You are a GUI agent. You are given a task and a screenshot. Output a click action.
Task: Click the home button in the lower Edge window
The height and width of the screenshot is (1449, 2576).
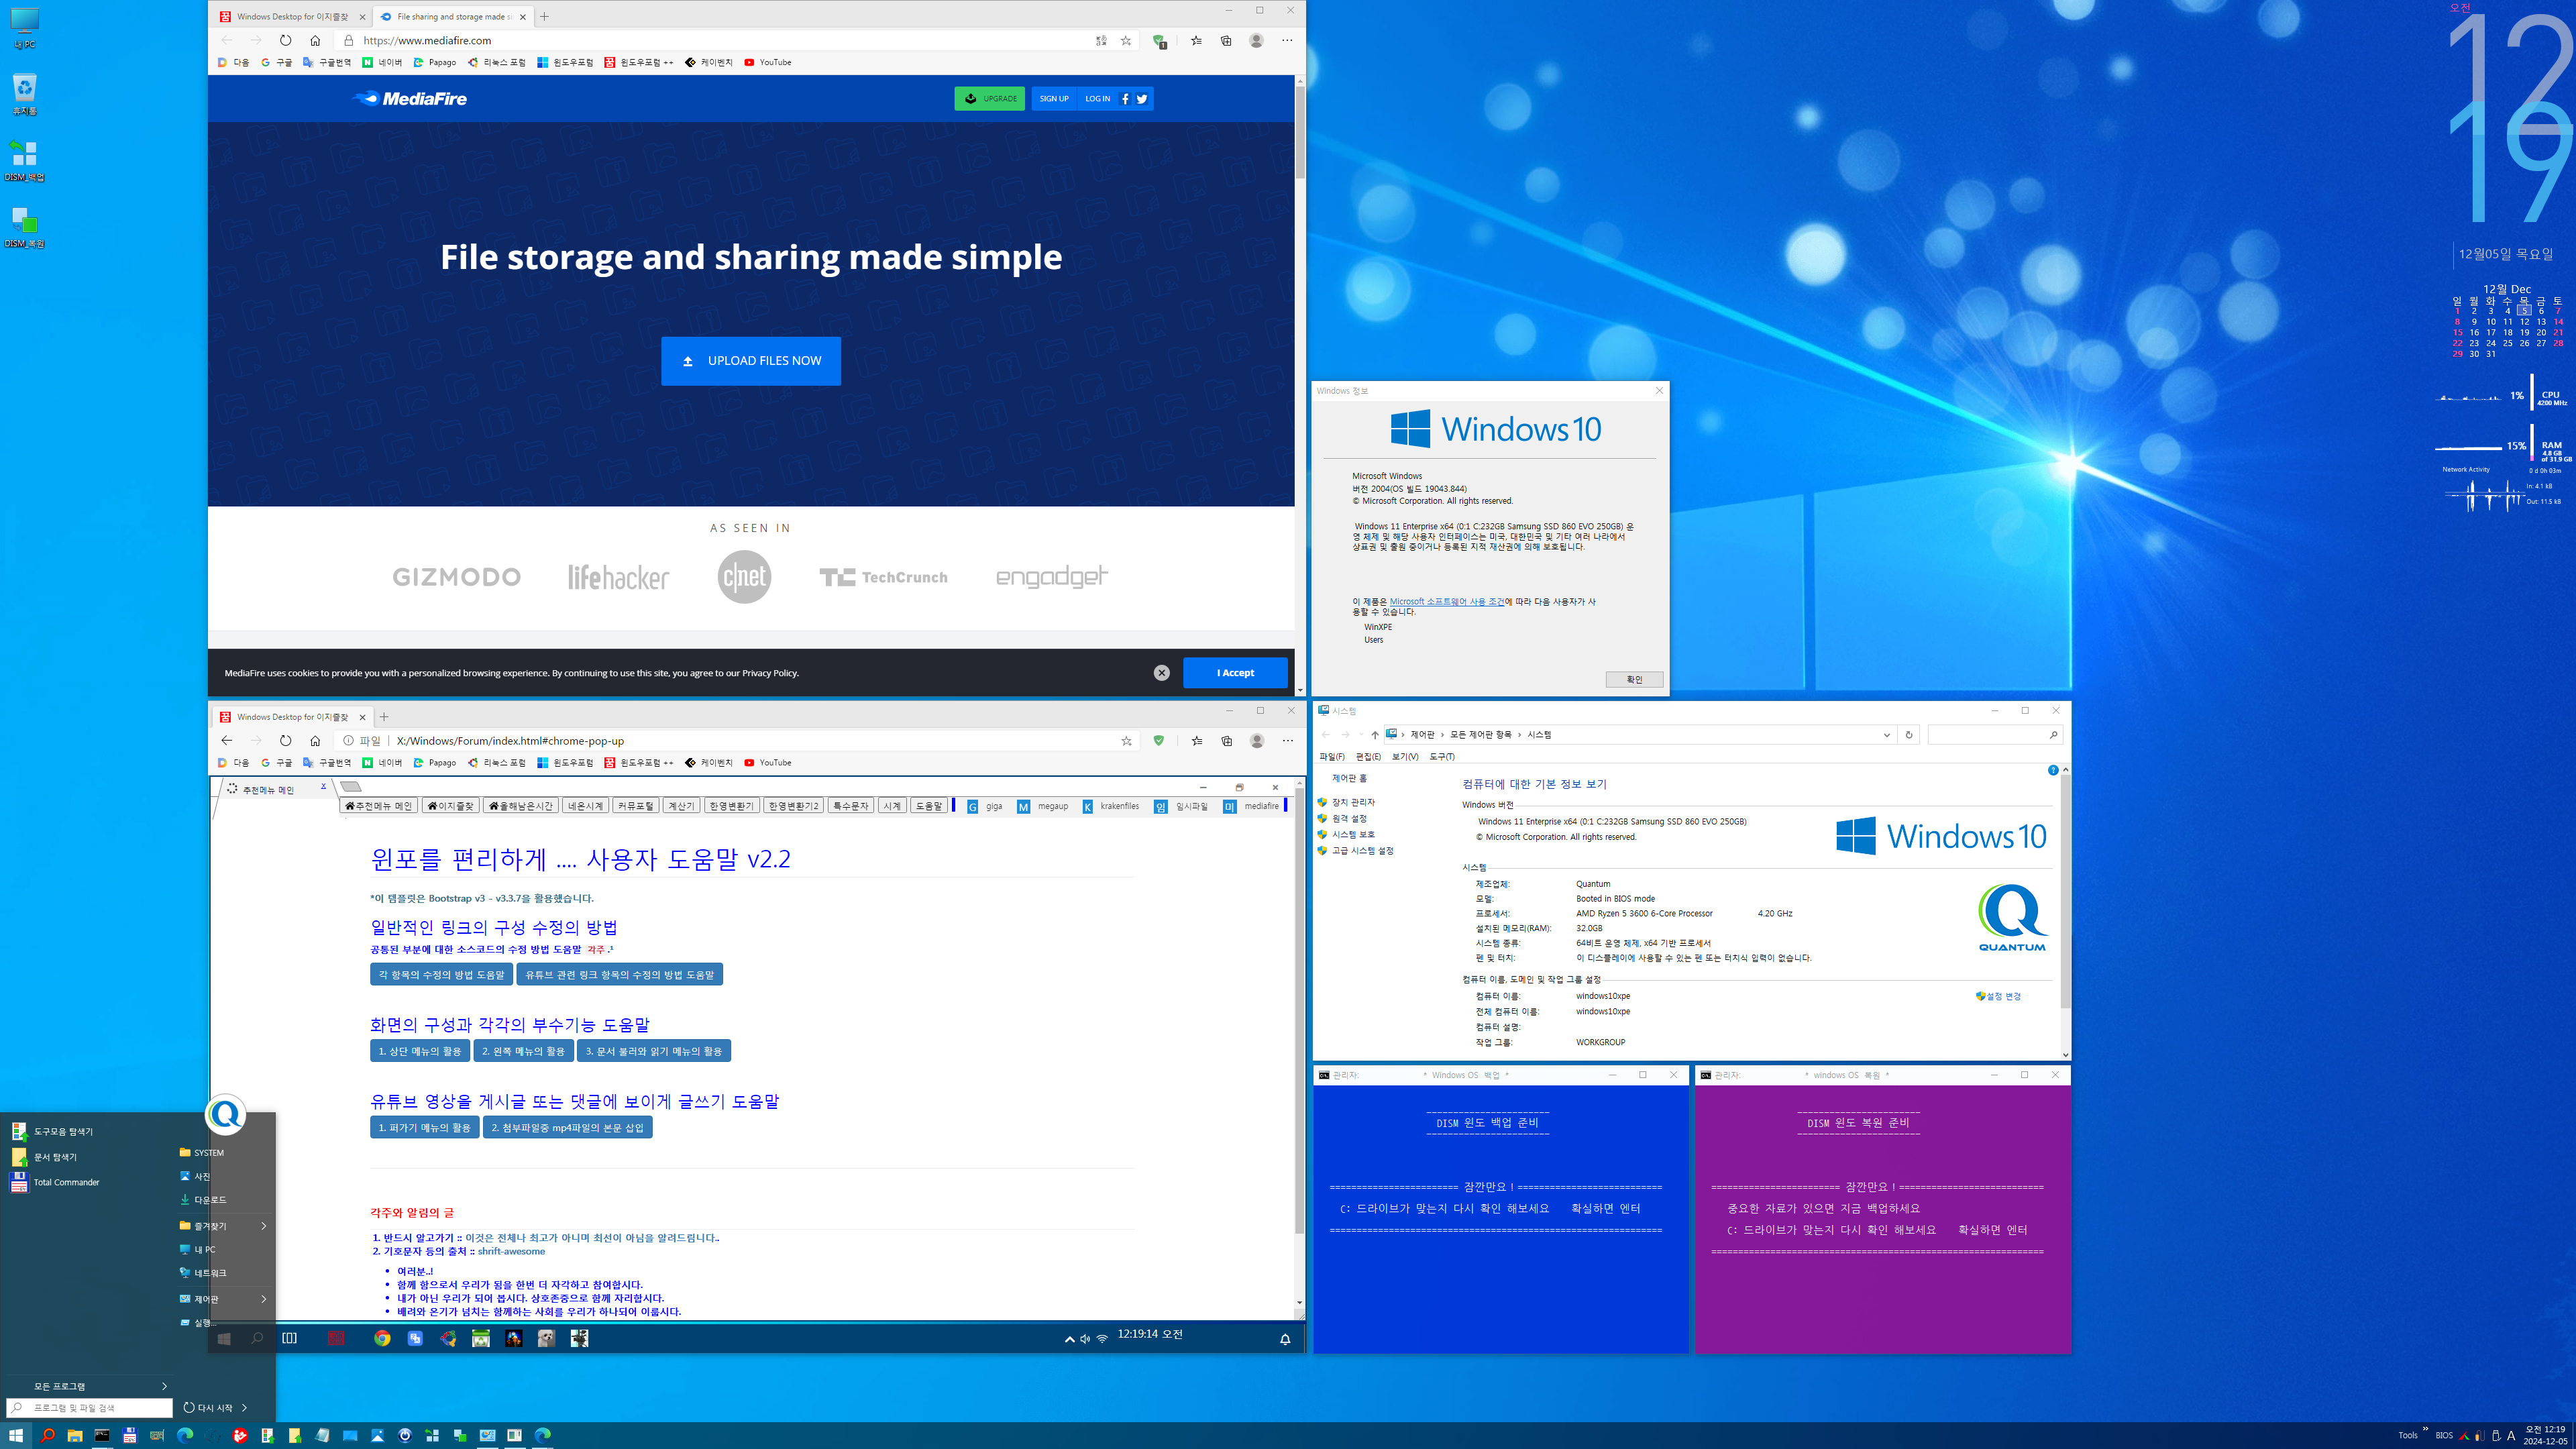(315, 741)
